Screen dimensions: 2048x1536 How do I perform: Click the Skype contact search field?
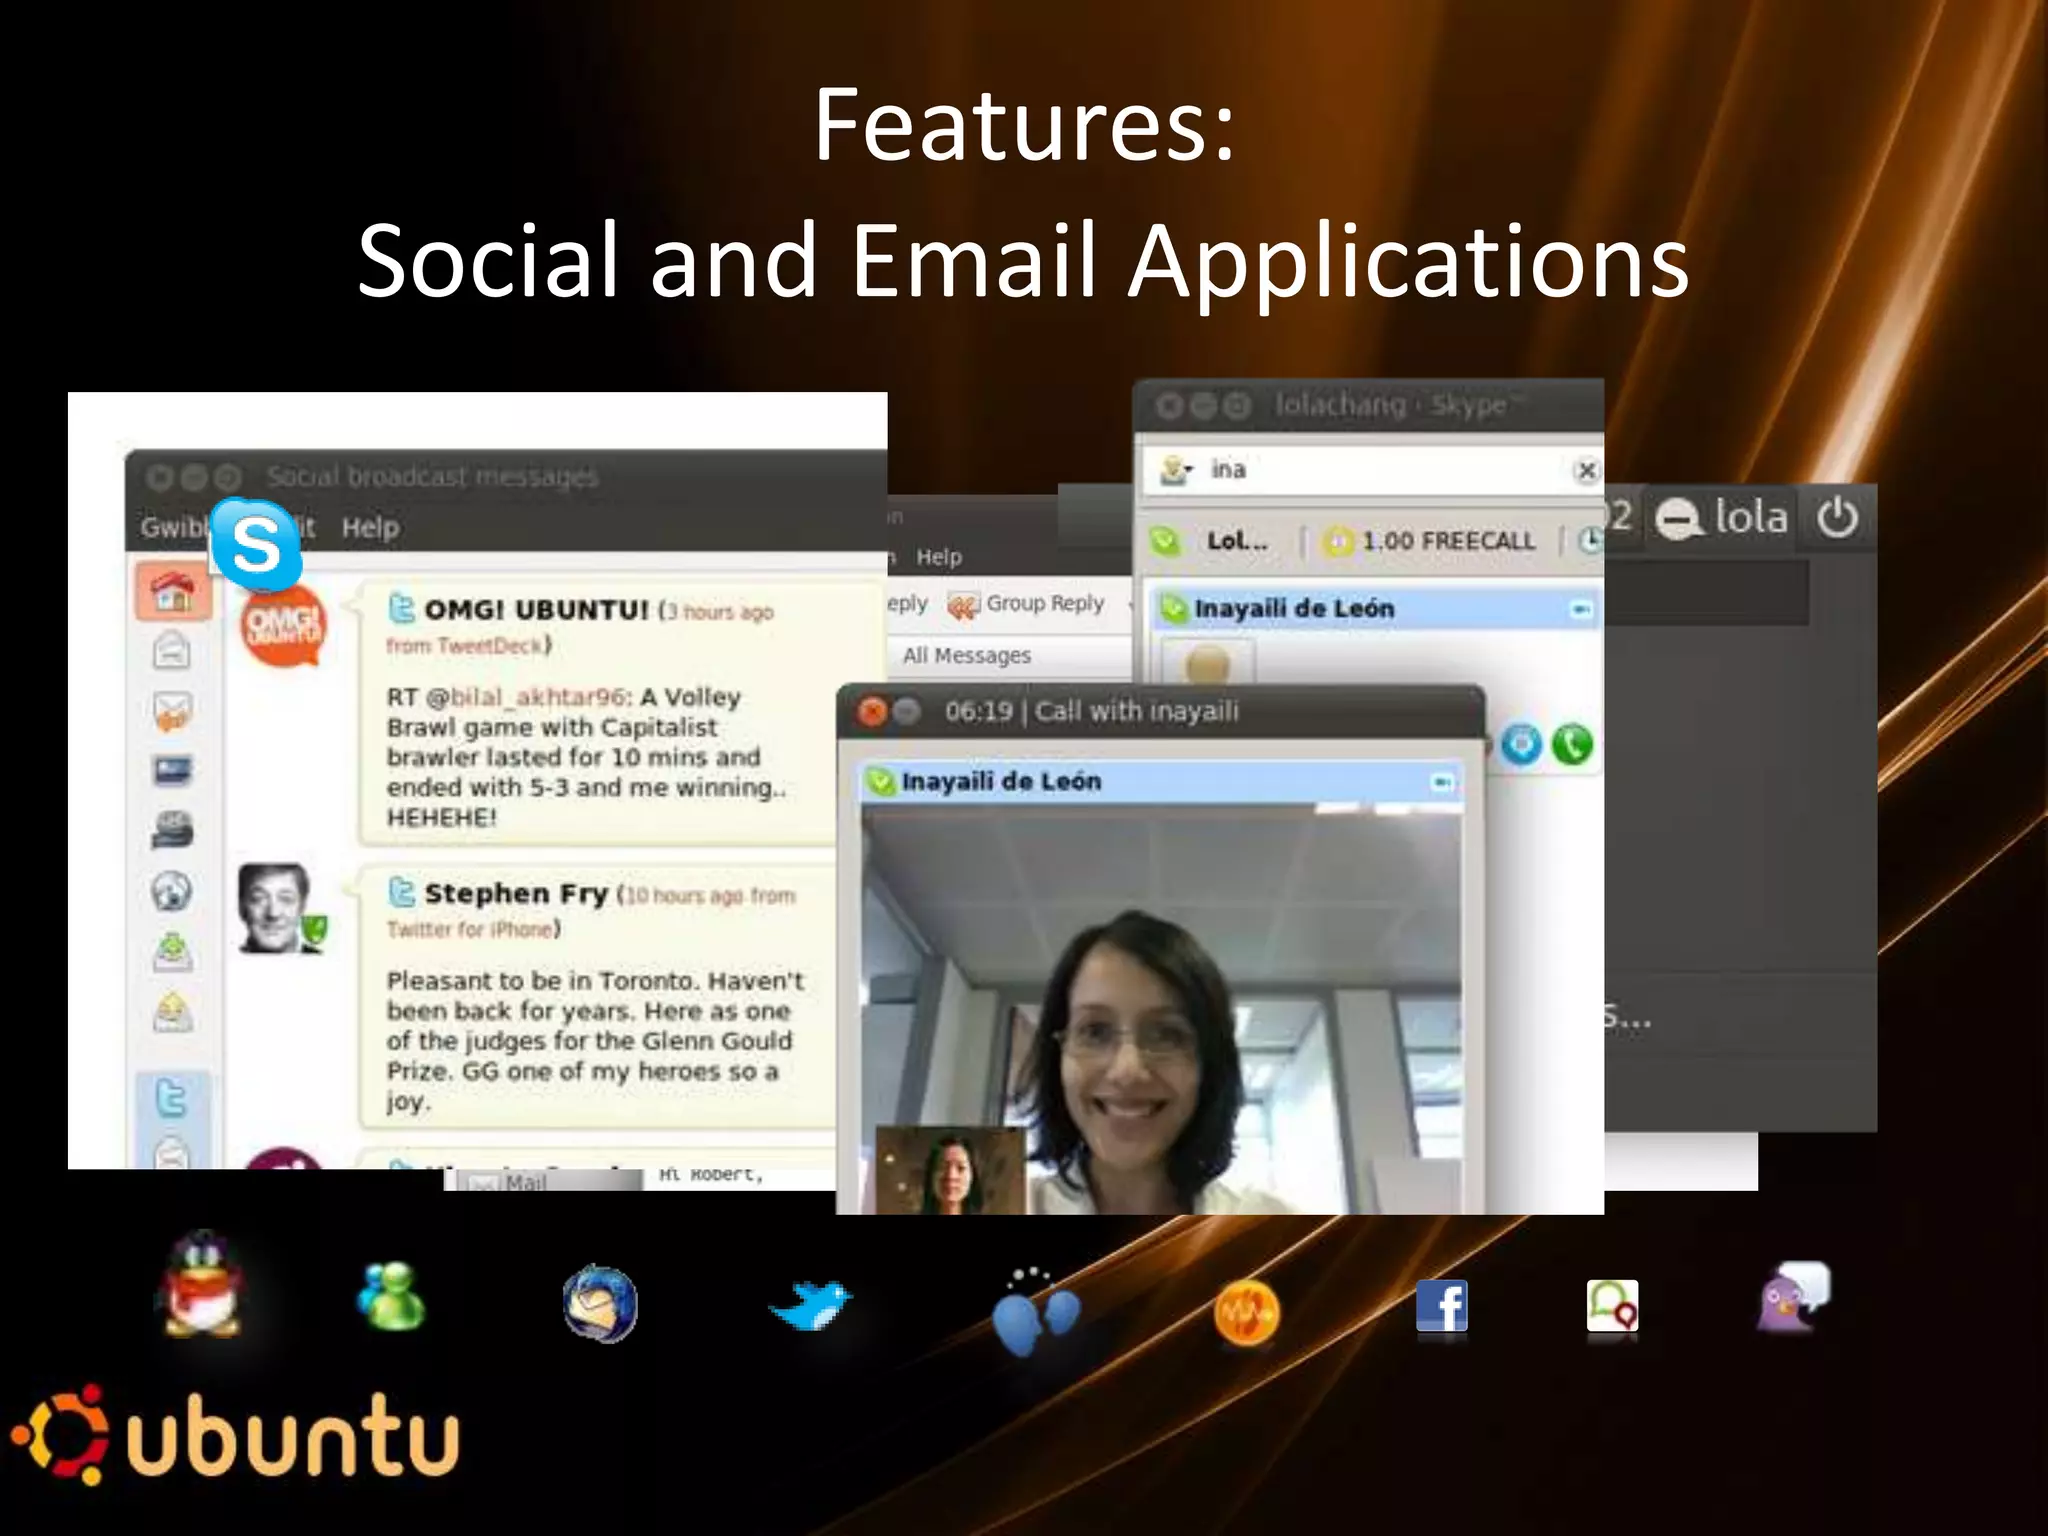[x=1372, y=470]
